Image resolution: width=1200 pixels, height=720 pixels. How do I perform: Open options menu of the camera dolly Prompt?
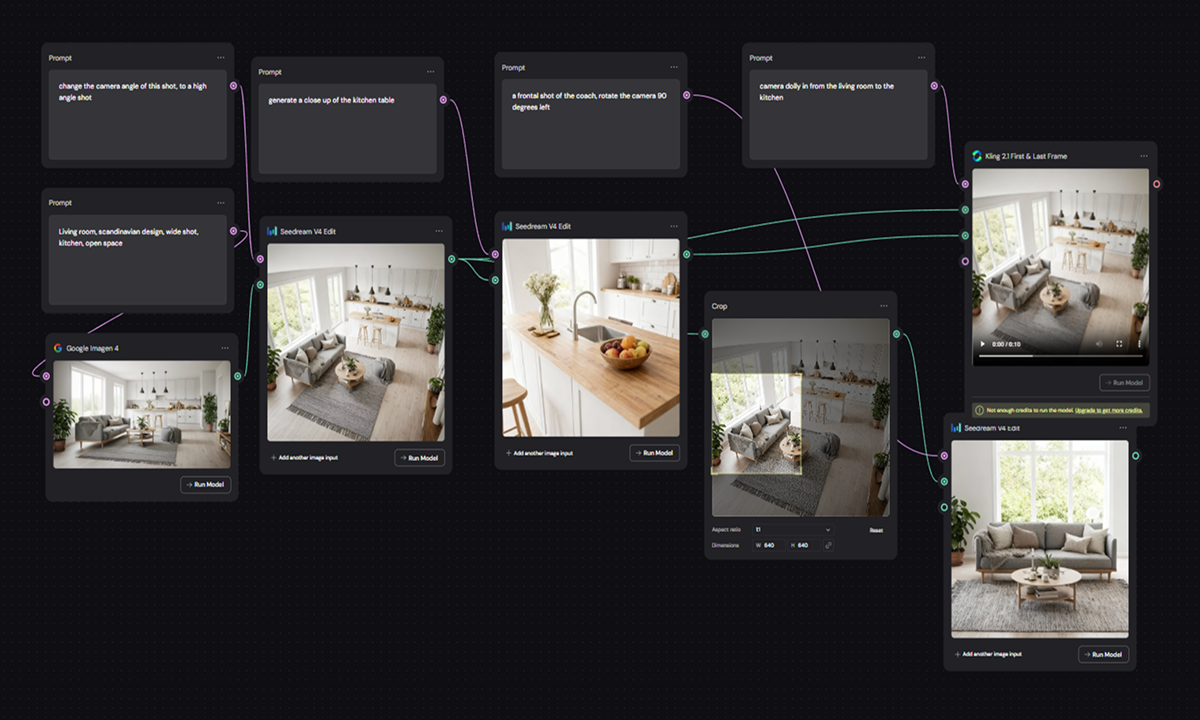pyautogui.click(x=921, y=58)
